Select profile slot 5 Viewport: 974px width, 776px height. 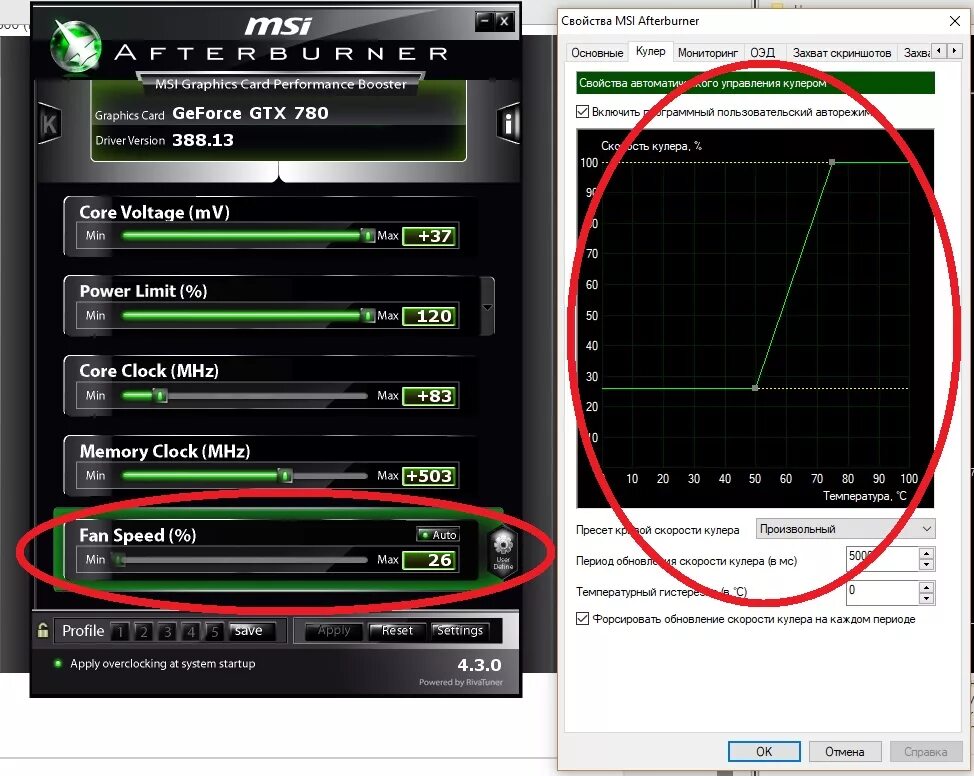[214, 631]
